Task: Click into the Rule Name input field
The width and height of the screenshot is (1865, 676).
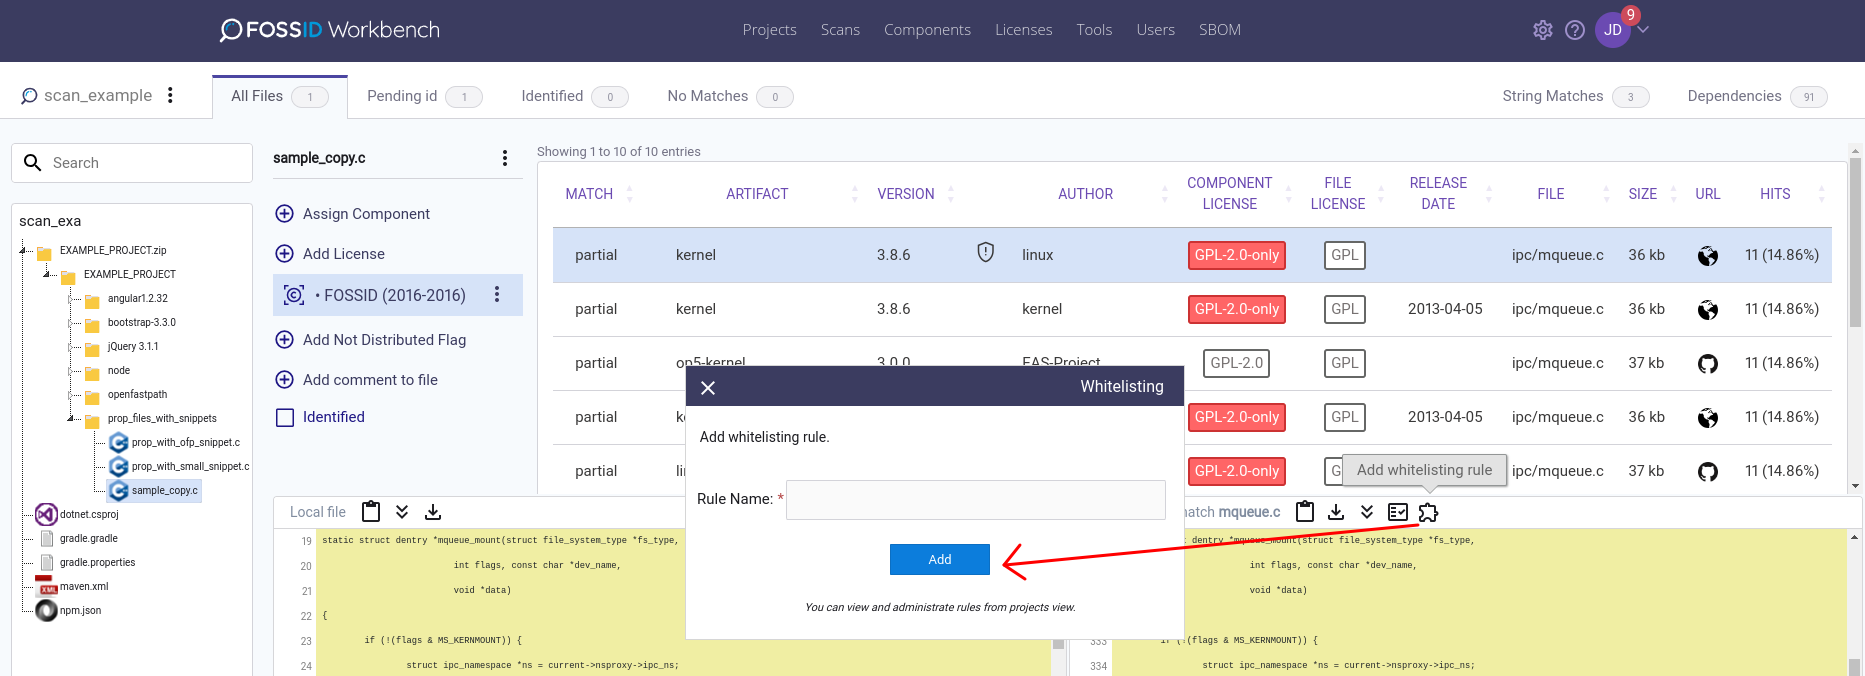Action: [x=976, y=499]
